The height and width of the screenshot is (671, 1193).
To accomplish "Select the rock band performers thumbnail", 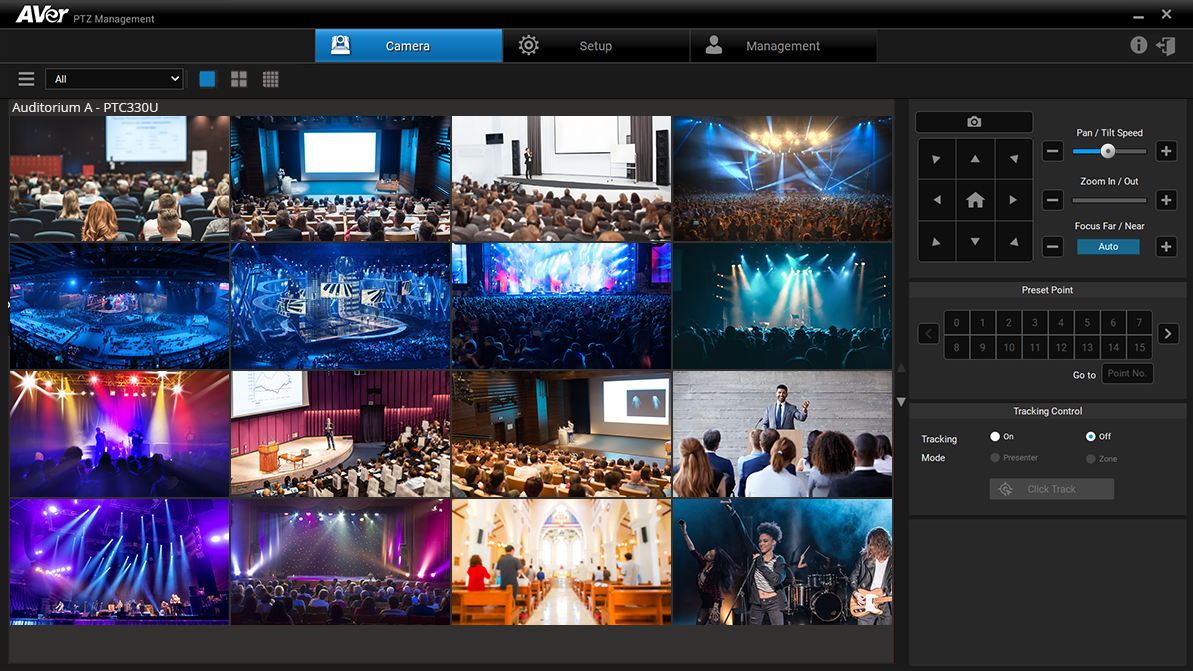I will click(x=782, y=561).
